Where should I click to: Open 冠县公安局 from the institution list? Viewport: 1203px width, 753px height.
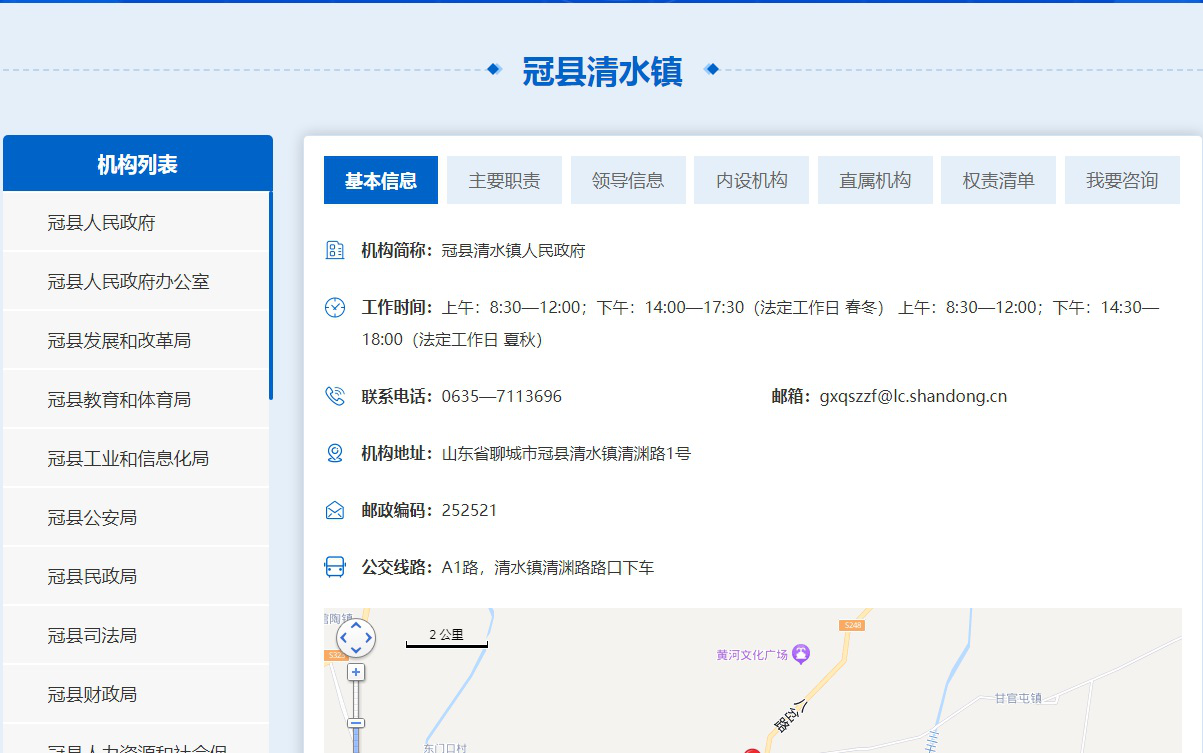[92, 518]
